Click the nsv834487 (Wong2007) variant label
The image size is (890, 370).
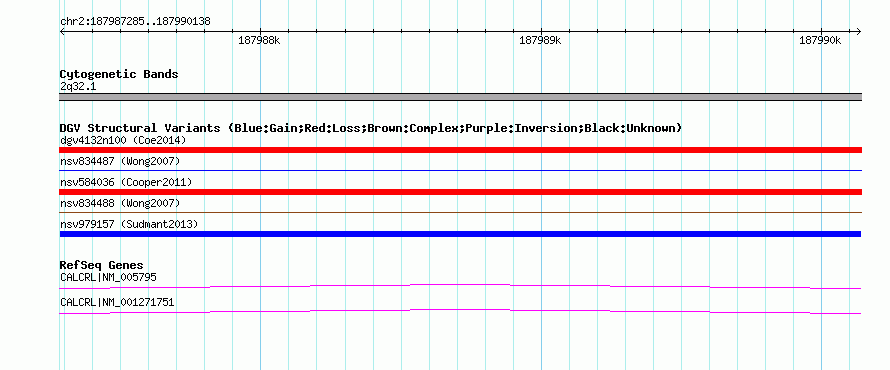pos(120,161)
